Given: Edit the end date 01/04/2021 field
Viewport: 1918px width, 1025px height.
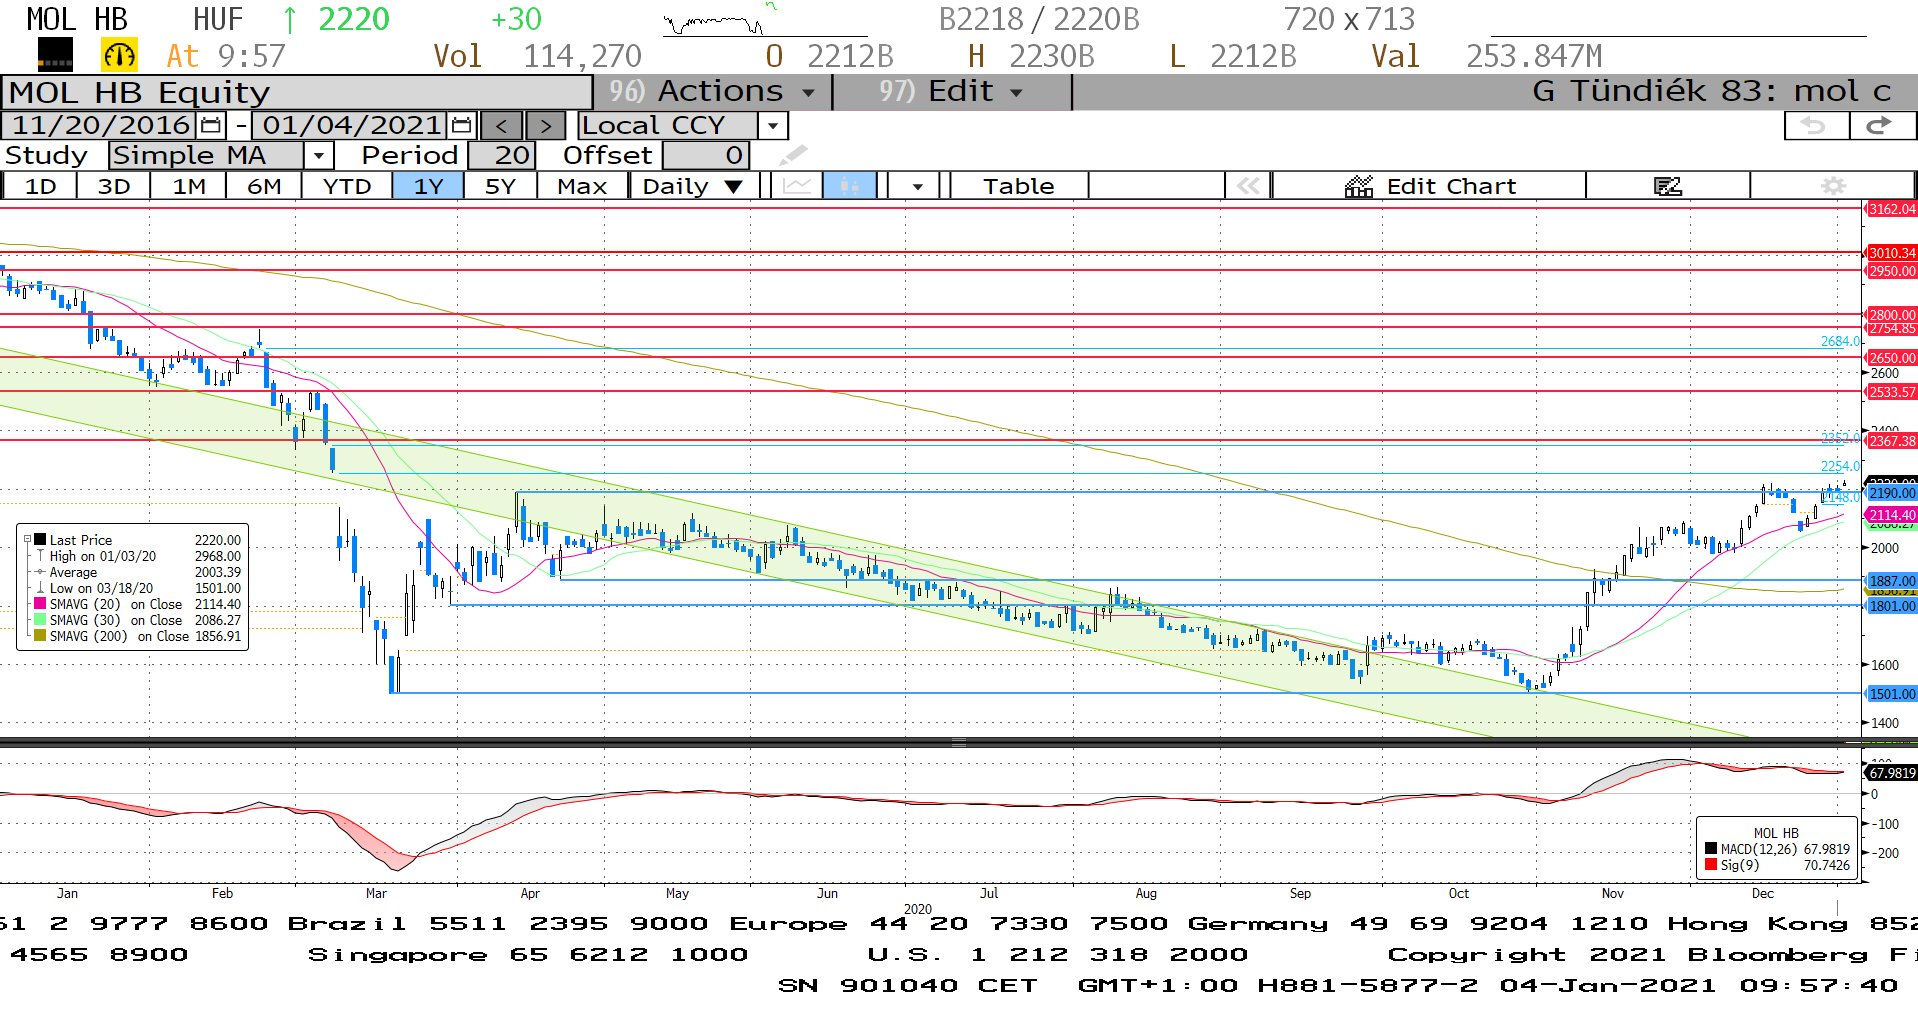Looking at the screenshot, I should [351, 125].
